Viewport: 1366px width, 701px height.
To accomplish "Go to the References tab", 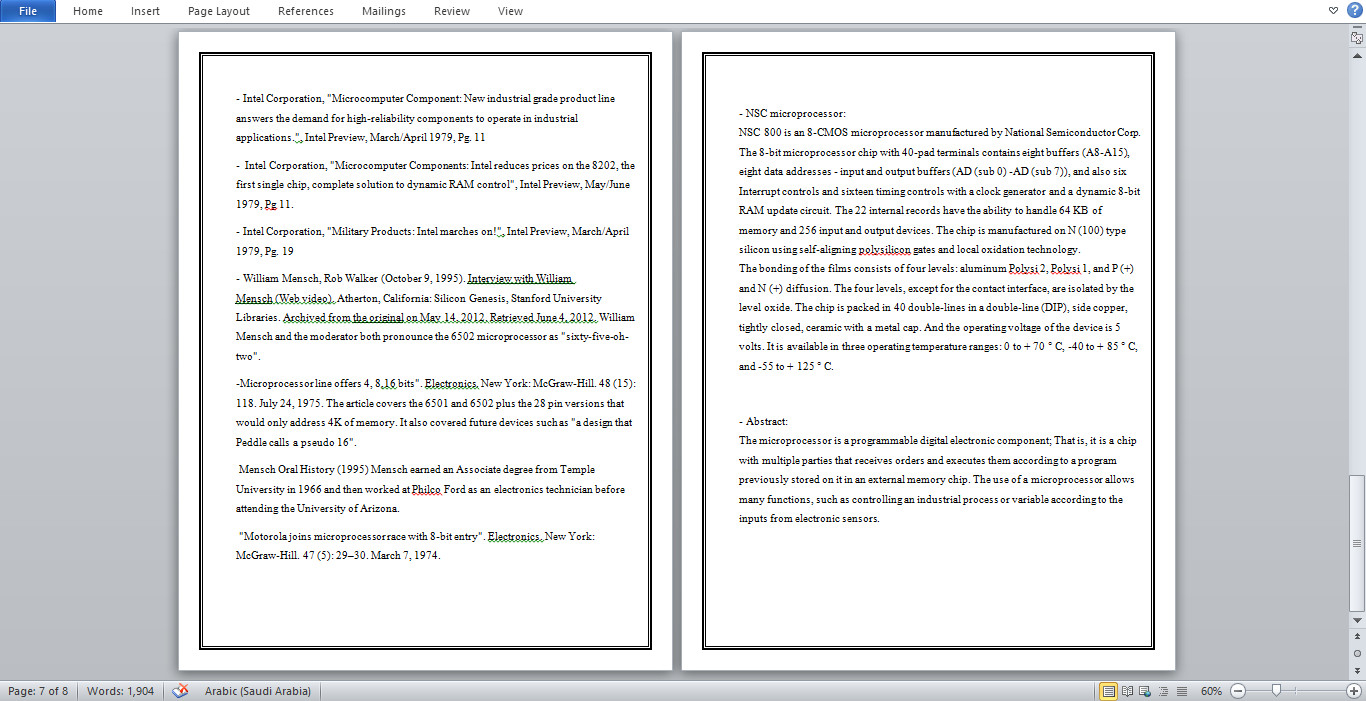I will coord(306,11).
